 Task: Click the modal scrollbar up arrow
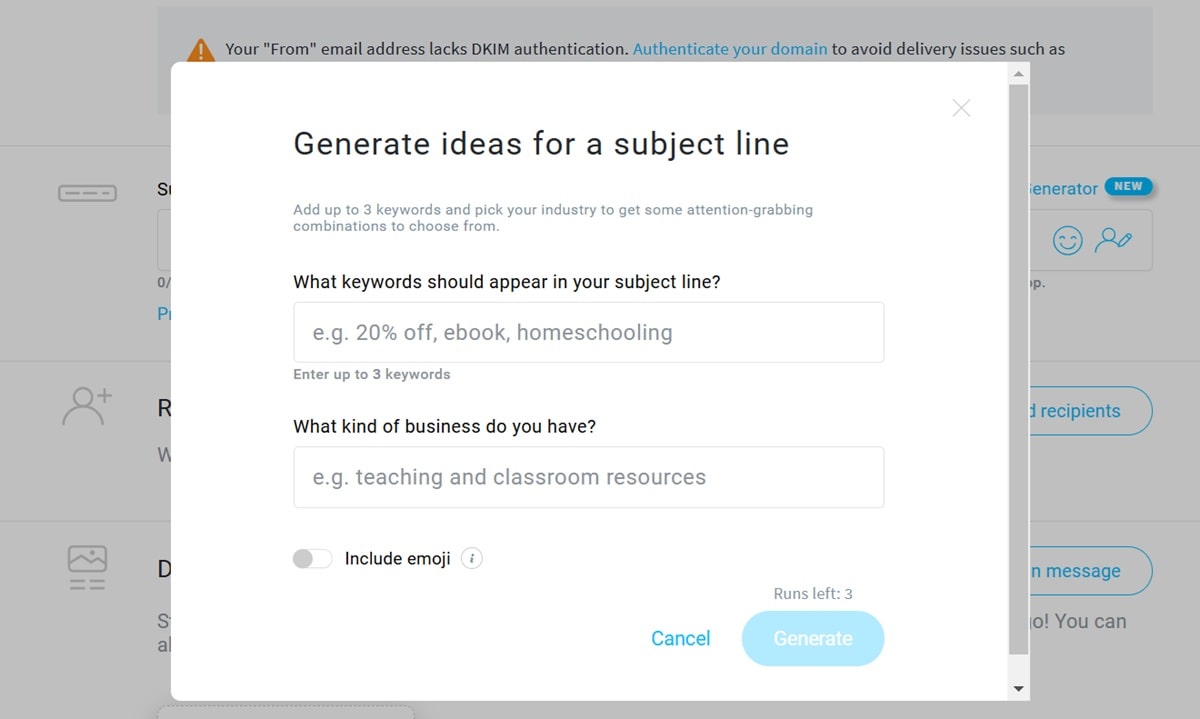[1019, 74]
